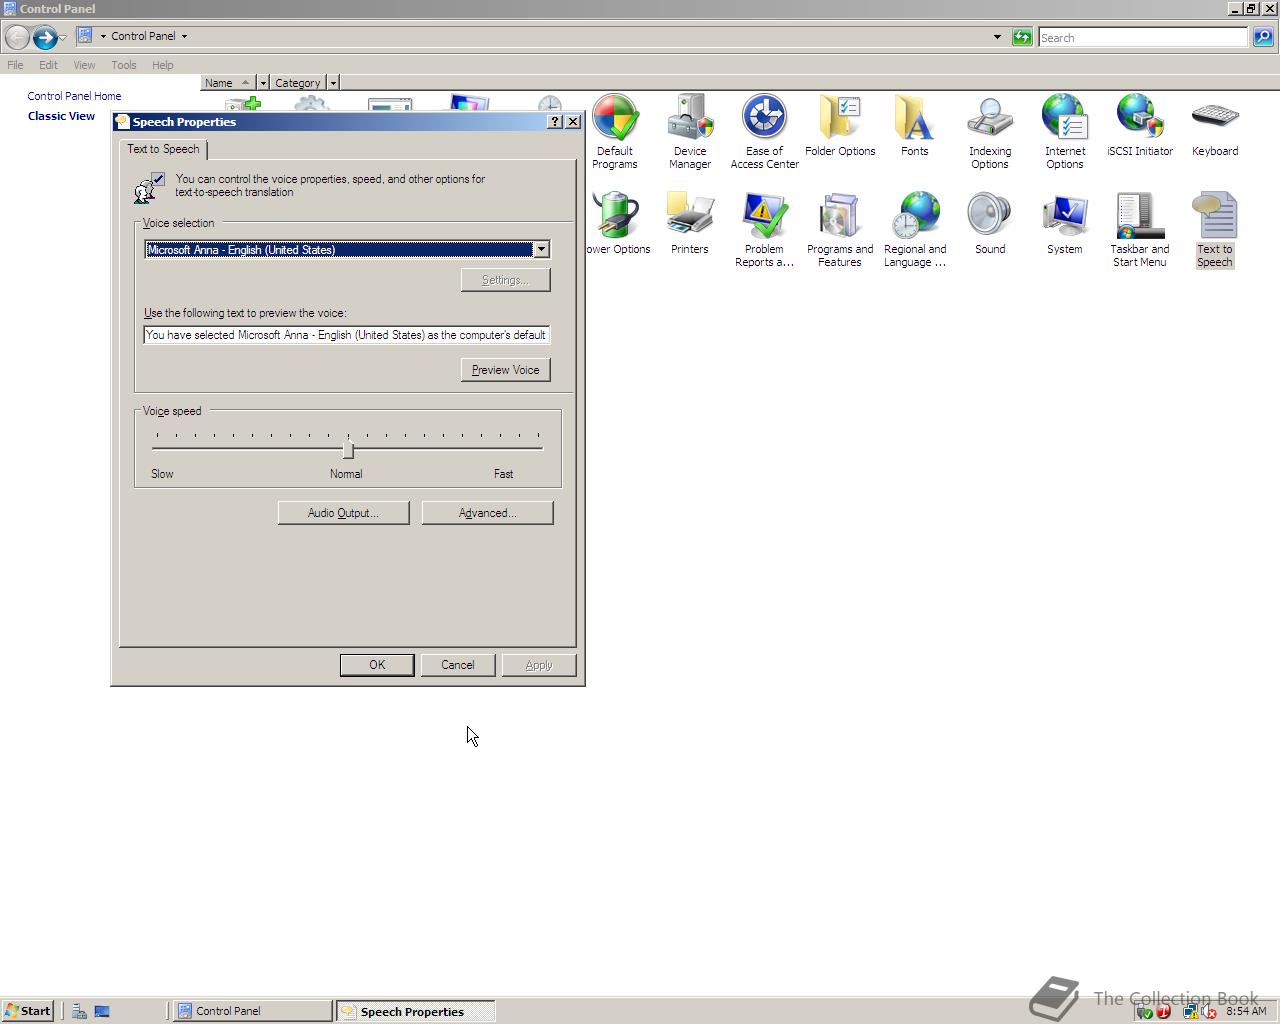Open the Tools menu
The width and height of the screenshot is (1280, 1024).
pyautogui.click(x=124, y=65)
